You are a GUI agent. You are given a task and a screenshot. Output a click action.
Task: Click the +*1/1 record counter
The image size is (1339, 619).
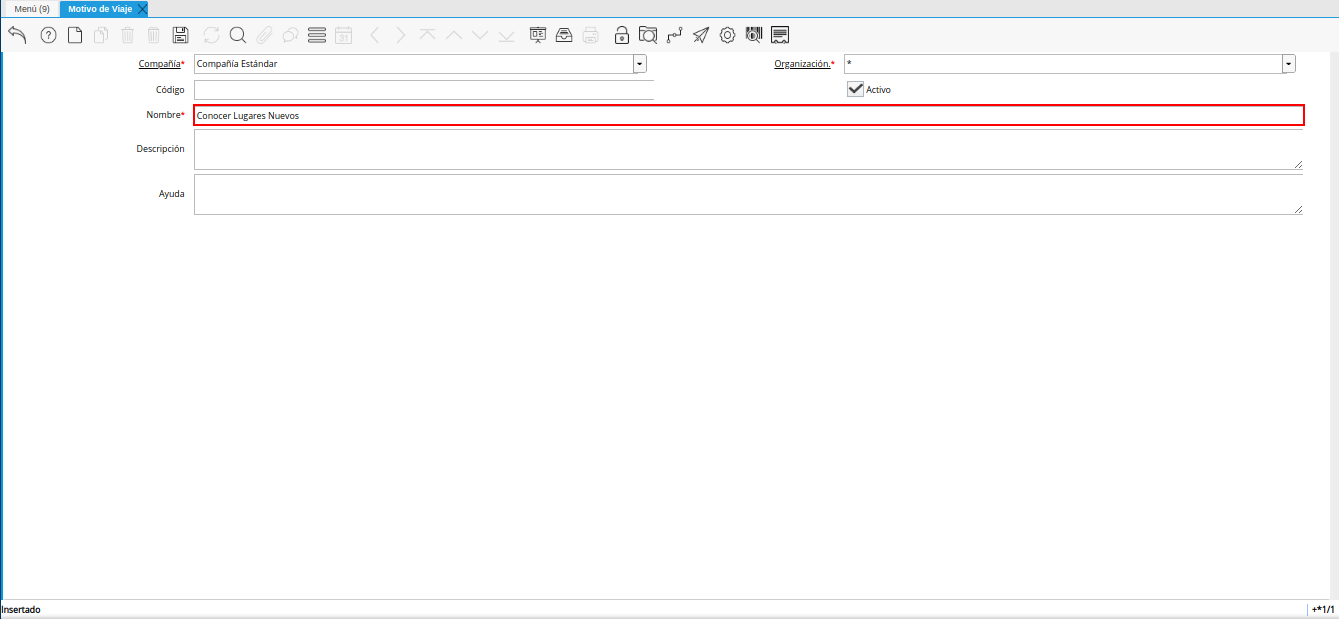(x=1323, y=609)
